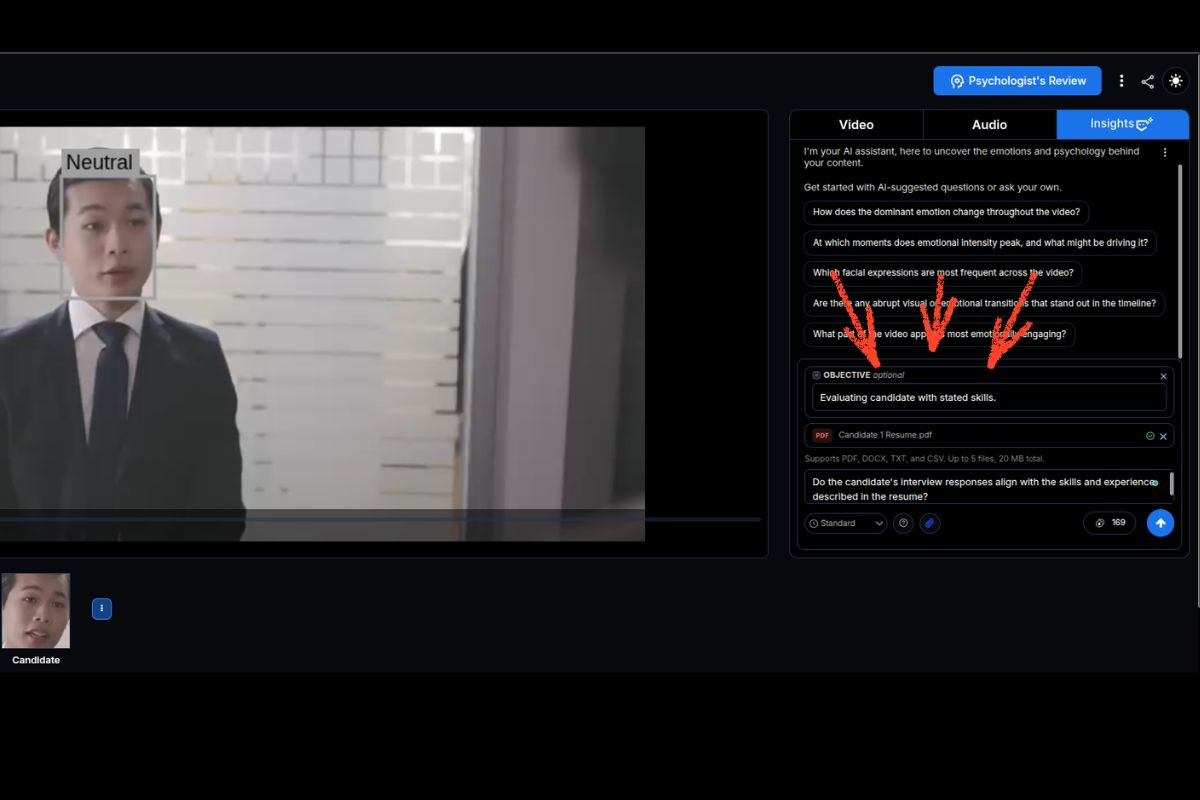Click the prompt box scrollbar

tap(1171, 485)
